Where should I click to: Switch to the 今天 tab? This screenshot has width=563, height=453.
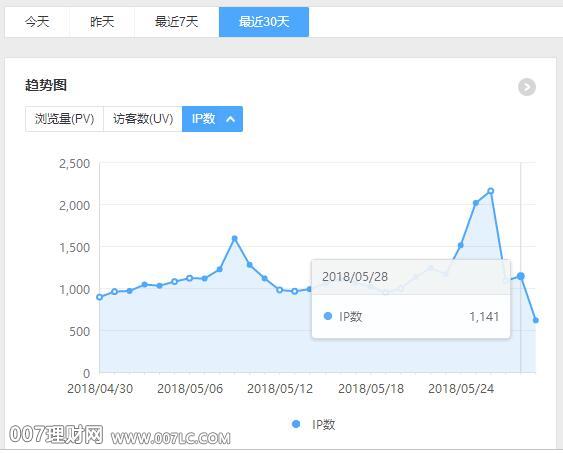coord(37,22)
